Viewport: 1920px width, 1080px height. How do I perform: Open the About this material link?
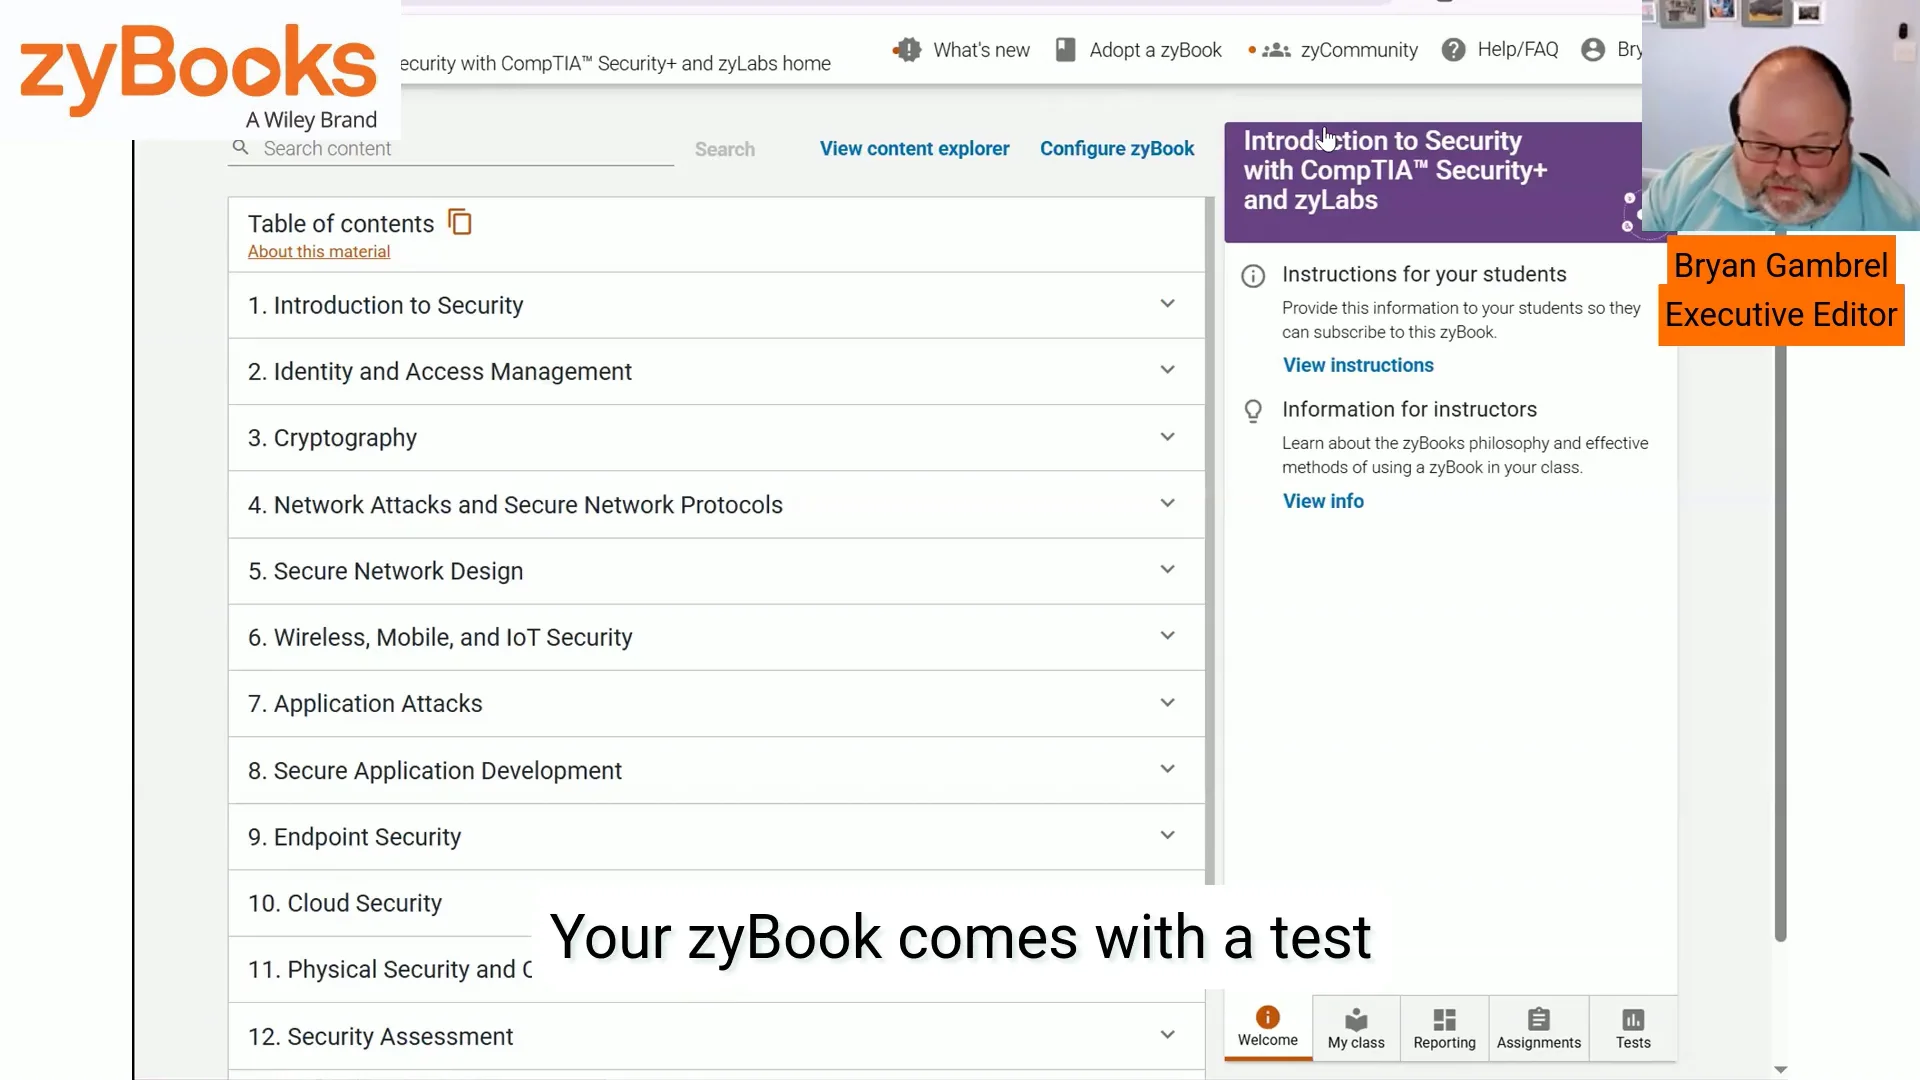[x=318, y=251]
